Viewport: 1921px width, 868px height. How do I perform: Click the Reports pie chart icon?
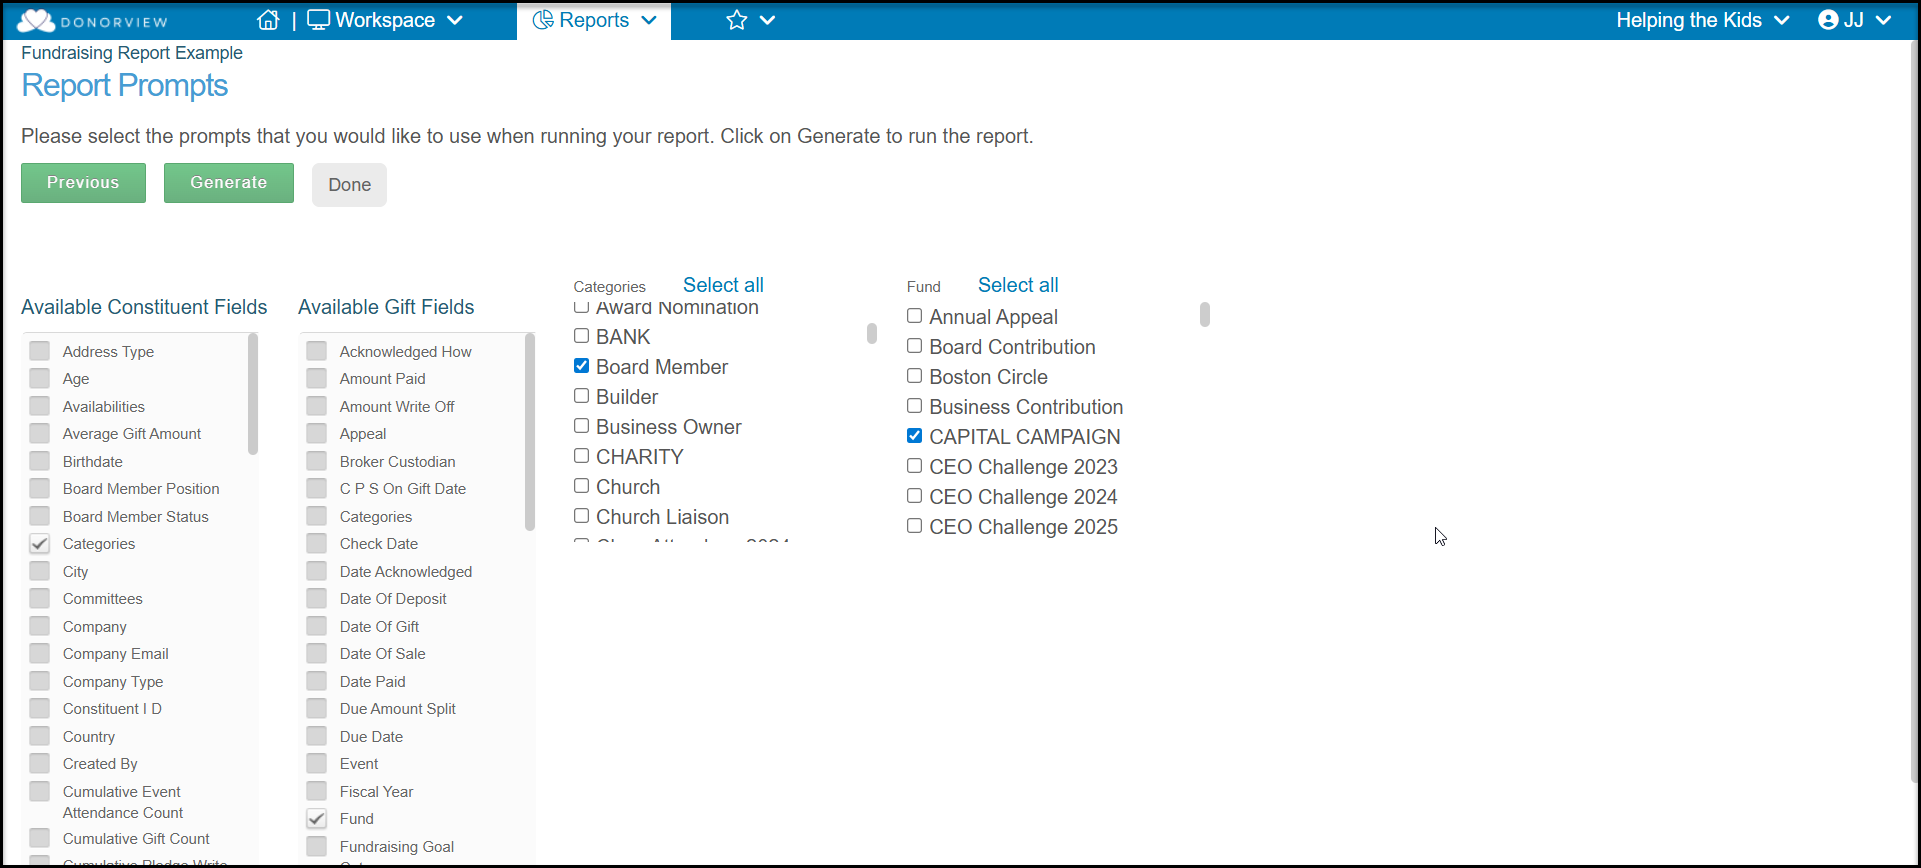coord(543,20)
